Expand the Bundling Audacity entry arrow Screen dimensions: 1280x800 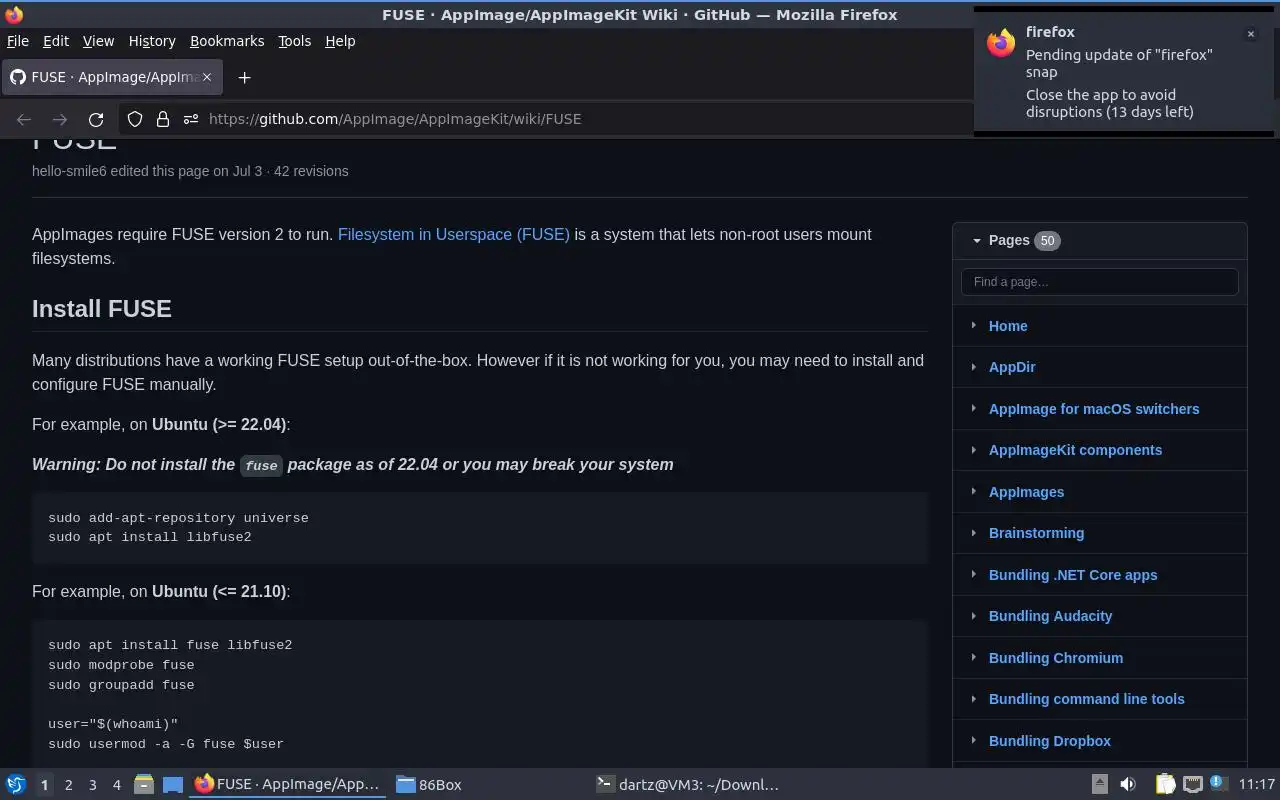coord(973,616)
